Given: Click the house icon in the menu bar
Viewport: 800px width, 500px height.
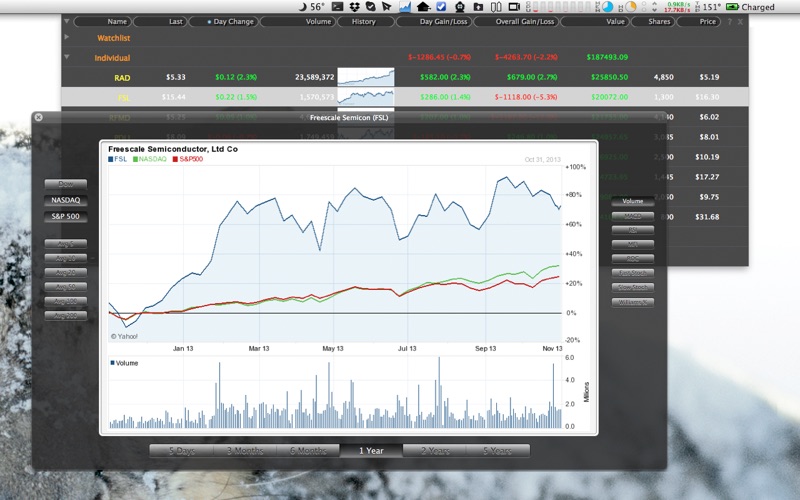Looking at the screenshot, I should [x=423, y=7].
